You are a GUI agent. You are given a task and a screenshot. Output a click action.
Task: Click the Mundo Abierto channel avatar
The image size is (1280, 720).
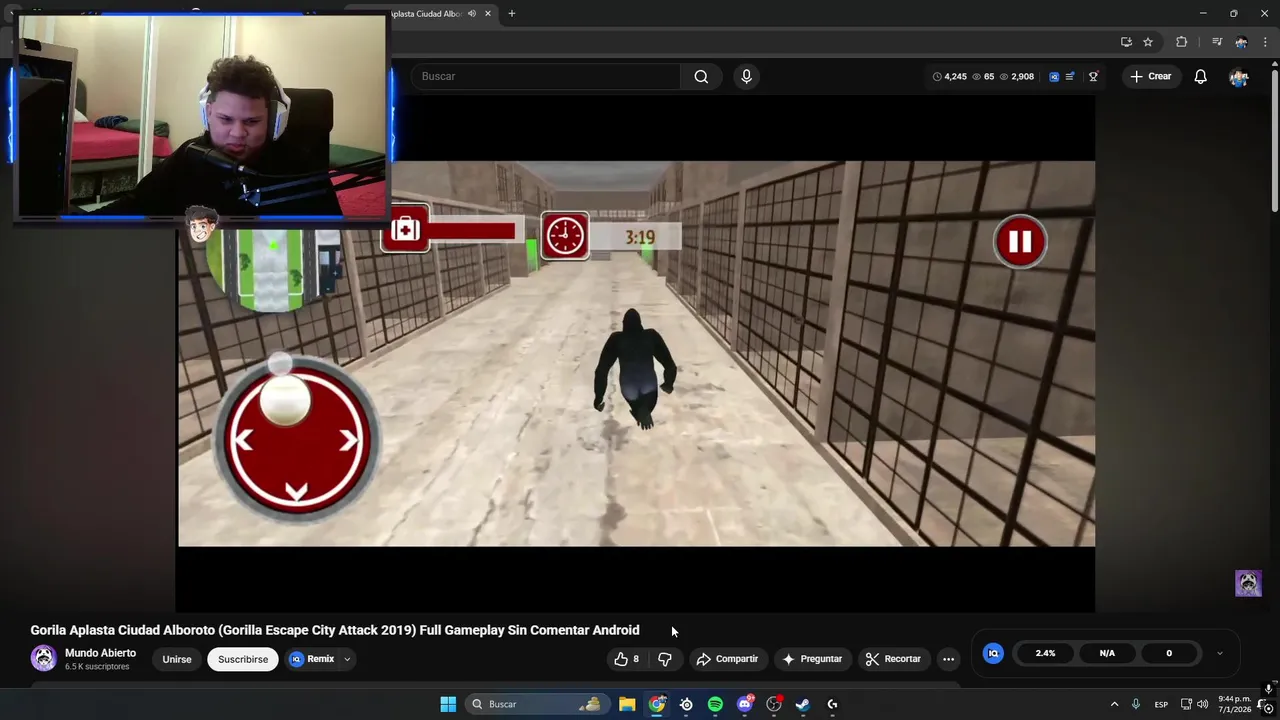tap(43, 658)
